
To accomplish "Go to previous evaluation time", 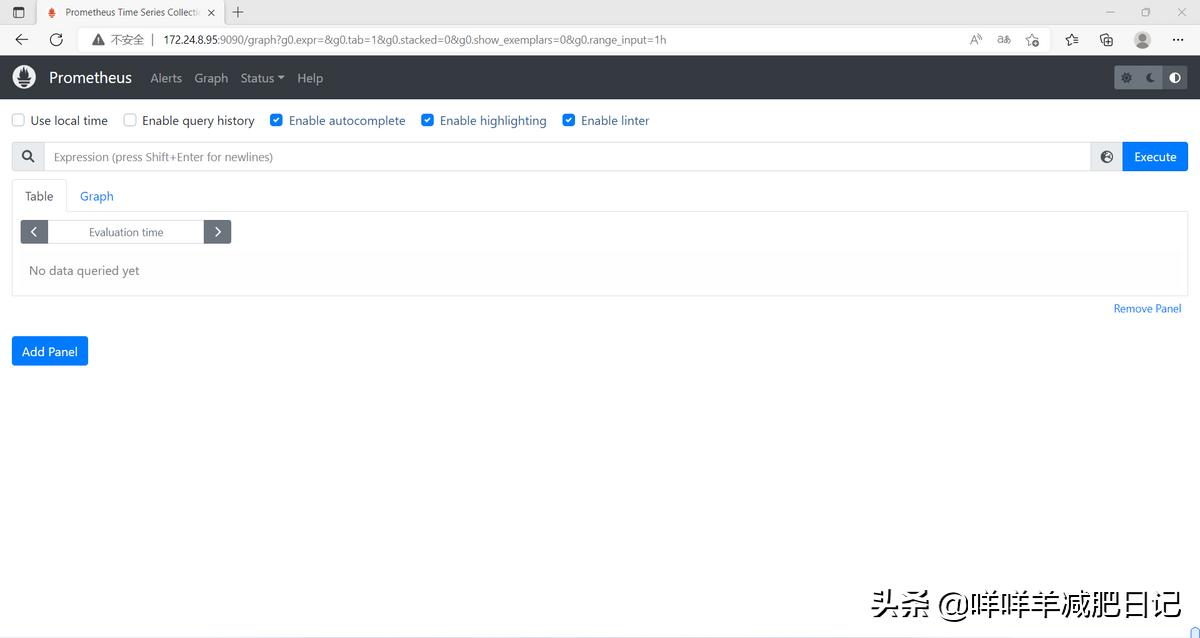I will pos(34,232).
